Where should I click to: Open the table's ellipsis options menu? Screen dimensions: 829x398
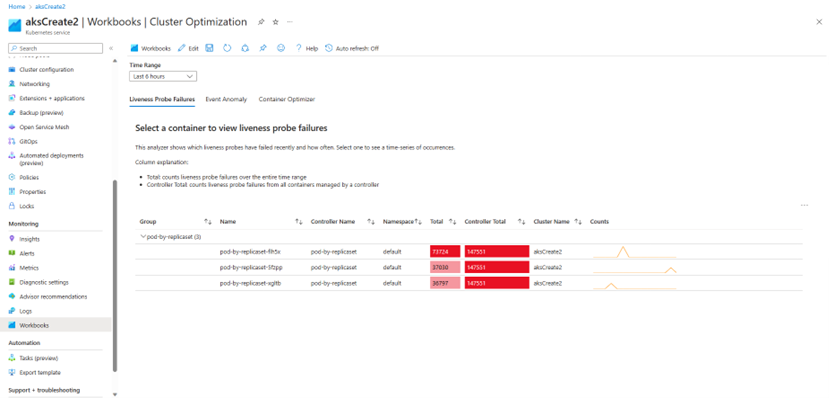pyautogui.click(x=804, y=205)
